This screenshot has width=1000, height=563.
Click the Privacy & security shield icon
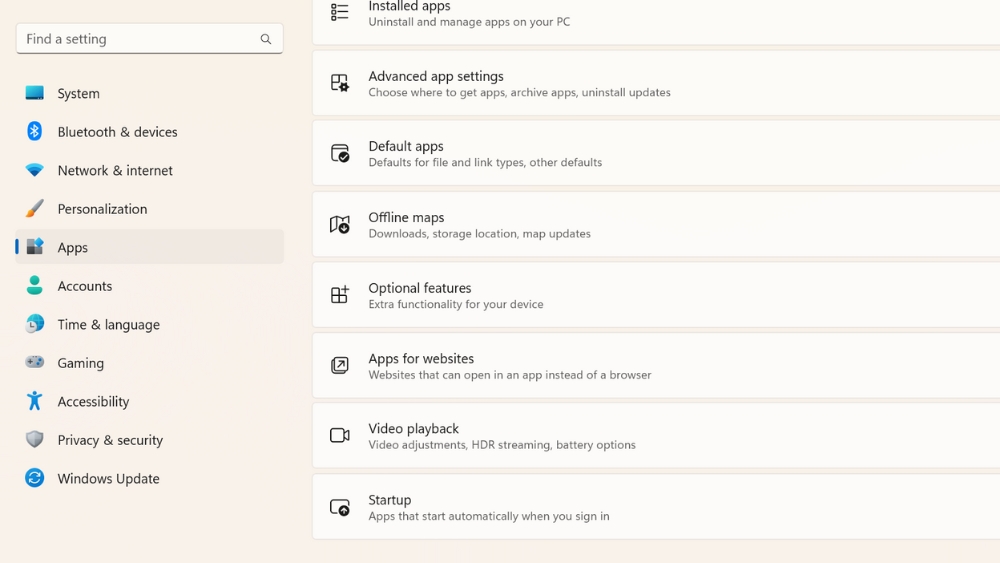tap(35, 440)
